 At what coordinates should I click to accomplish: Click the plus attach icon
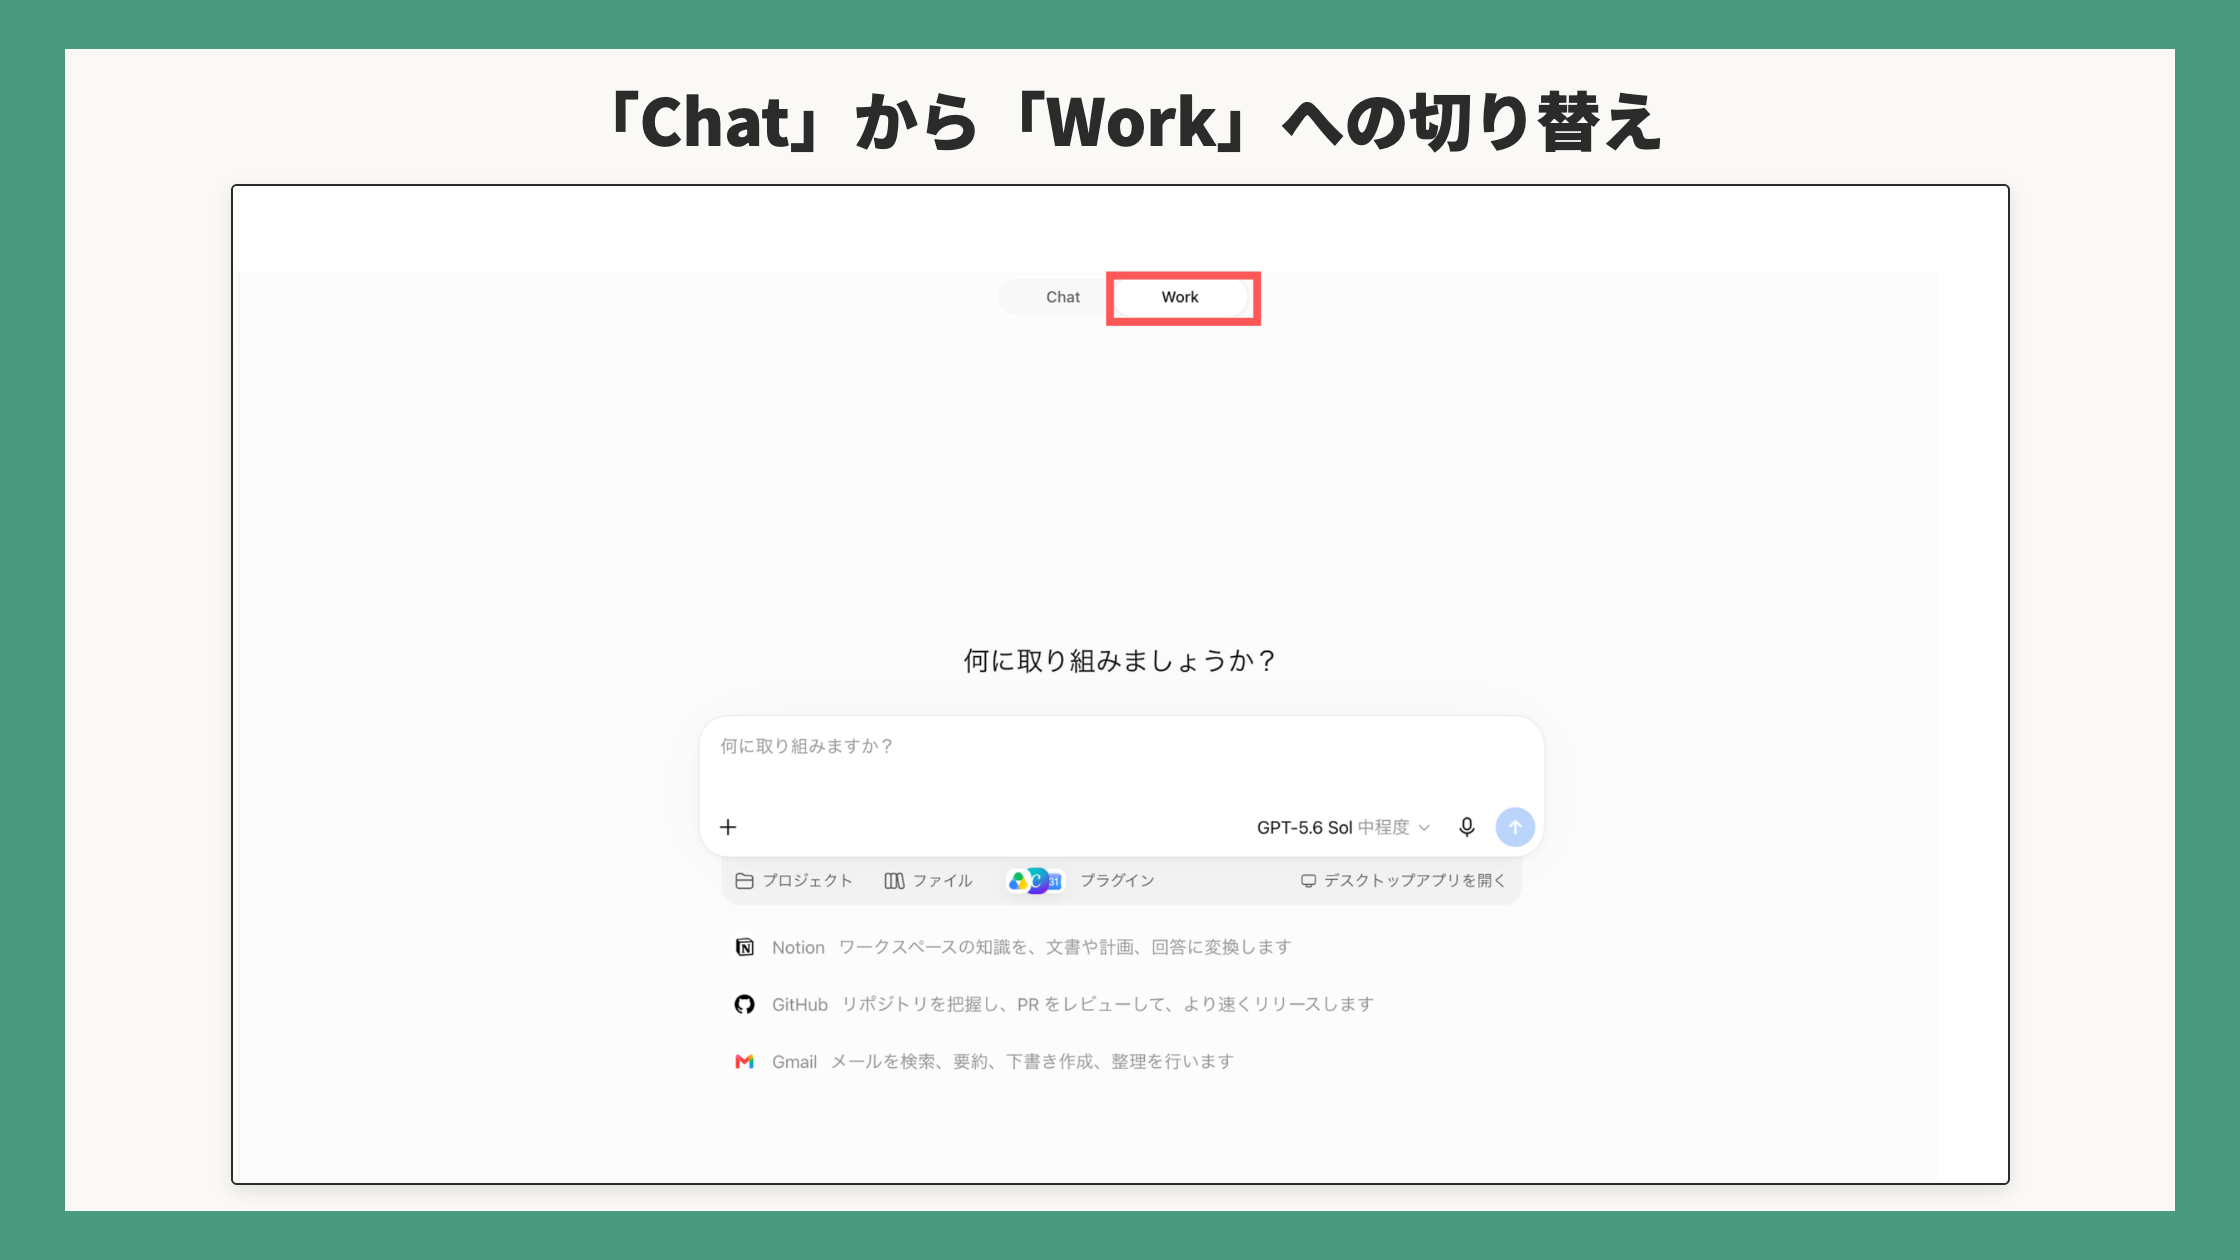728,827
